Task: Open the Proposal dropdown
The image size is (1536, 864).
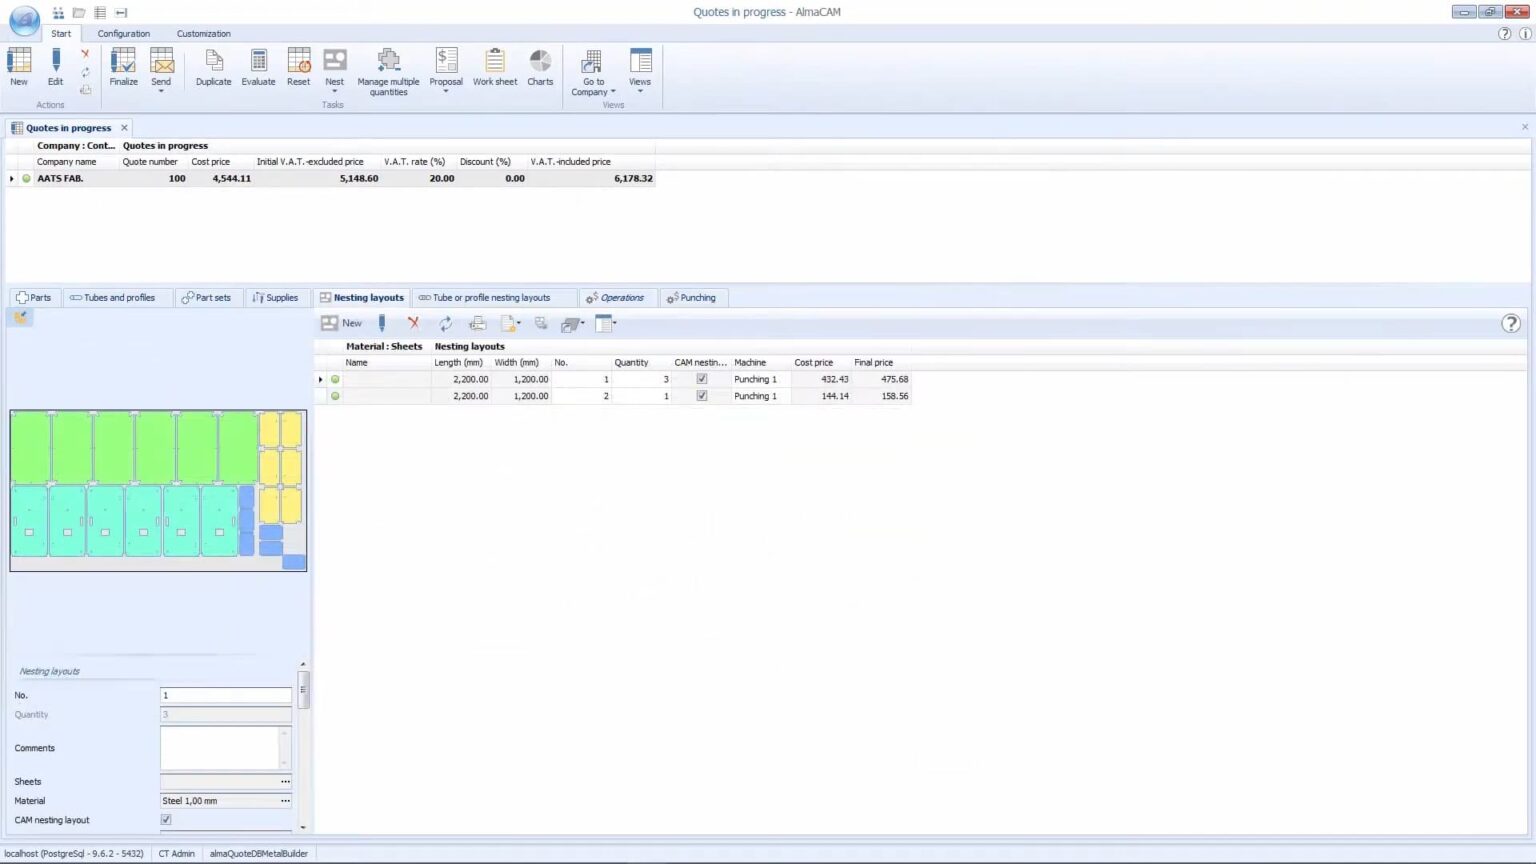Action: pyautogui.click(x=446, y=91)
